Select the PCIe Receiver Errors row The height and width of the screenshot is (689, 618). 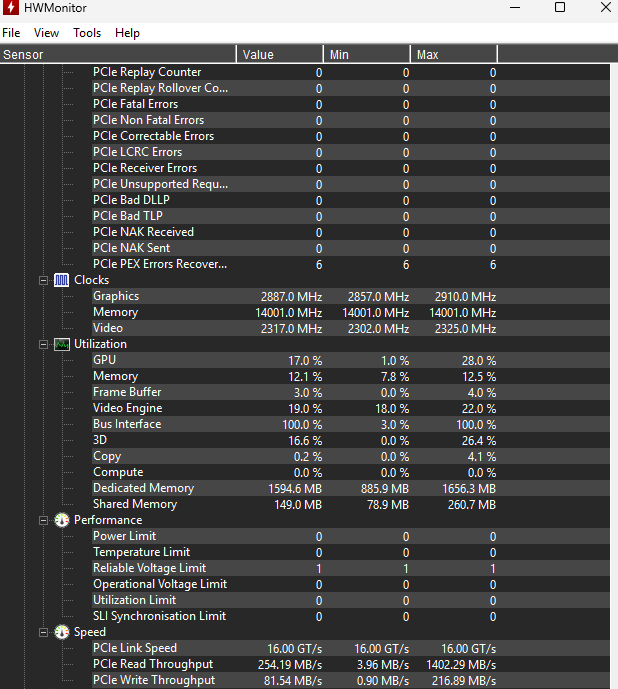[x=351, y=168]
